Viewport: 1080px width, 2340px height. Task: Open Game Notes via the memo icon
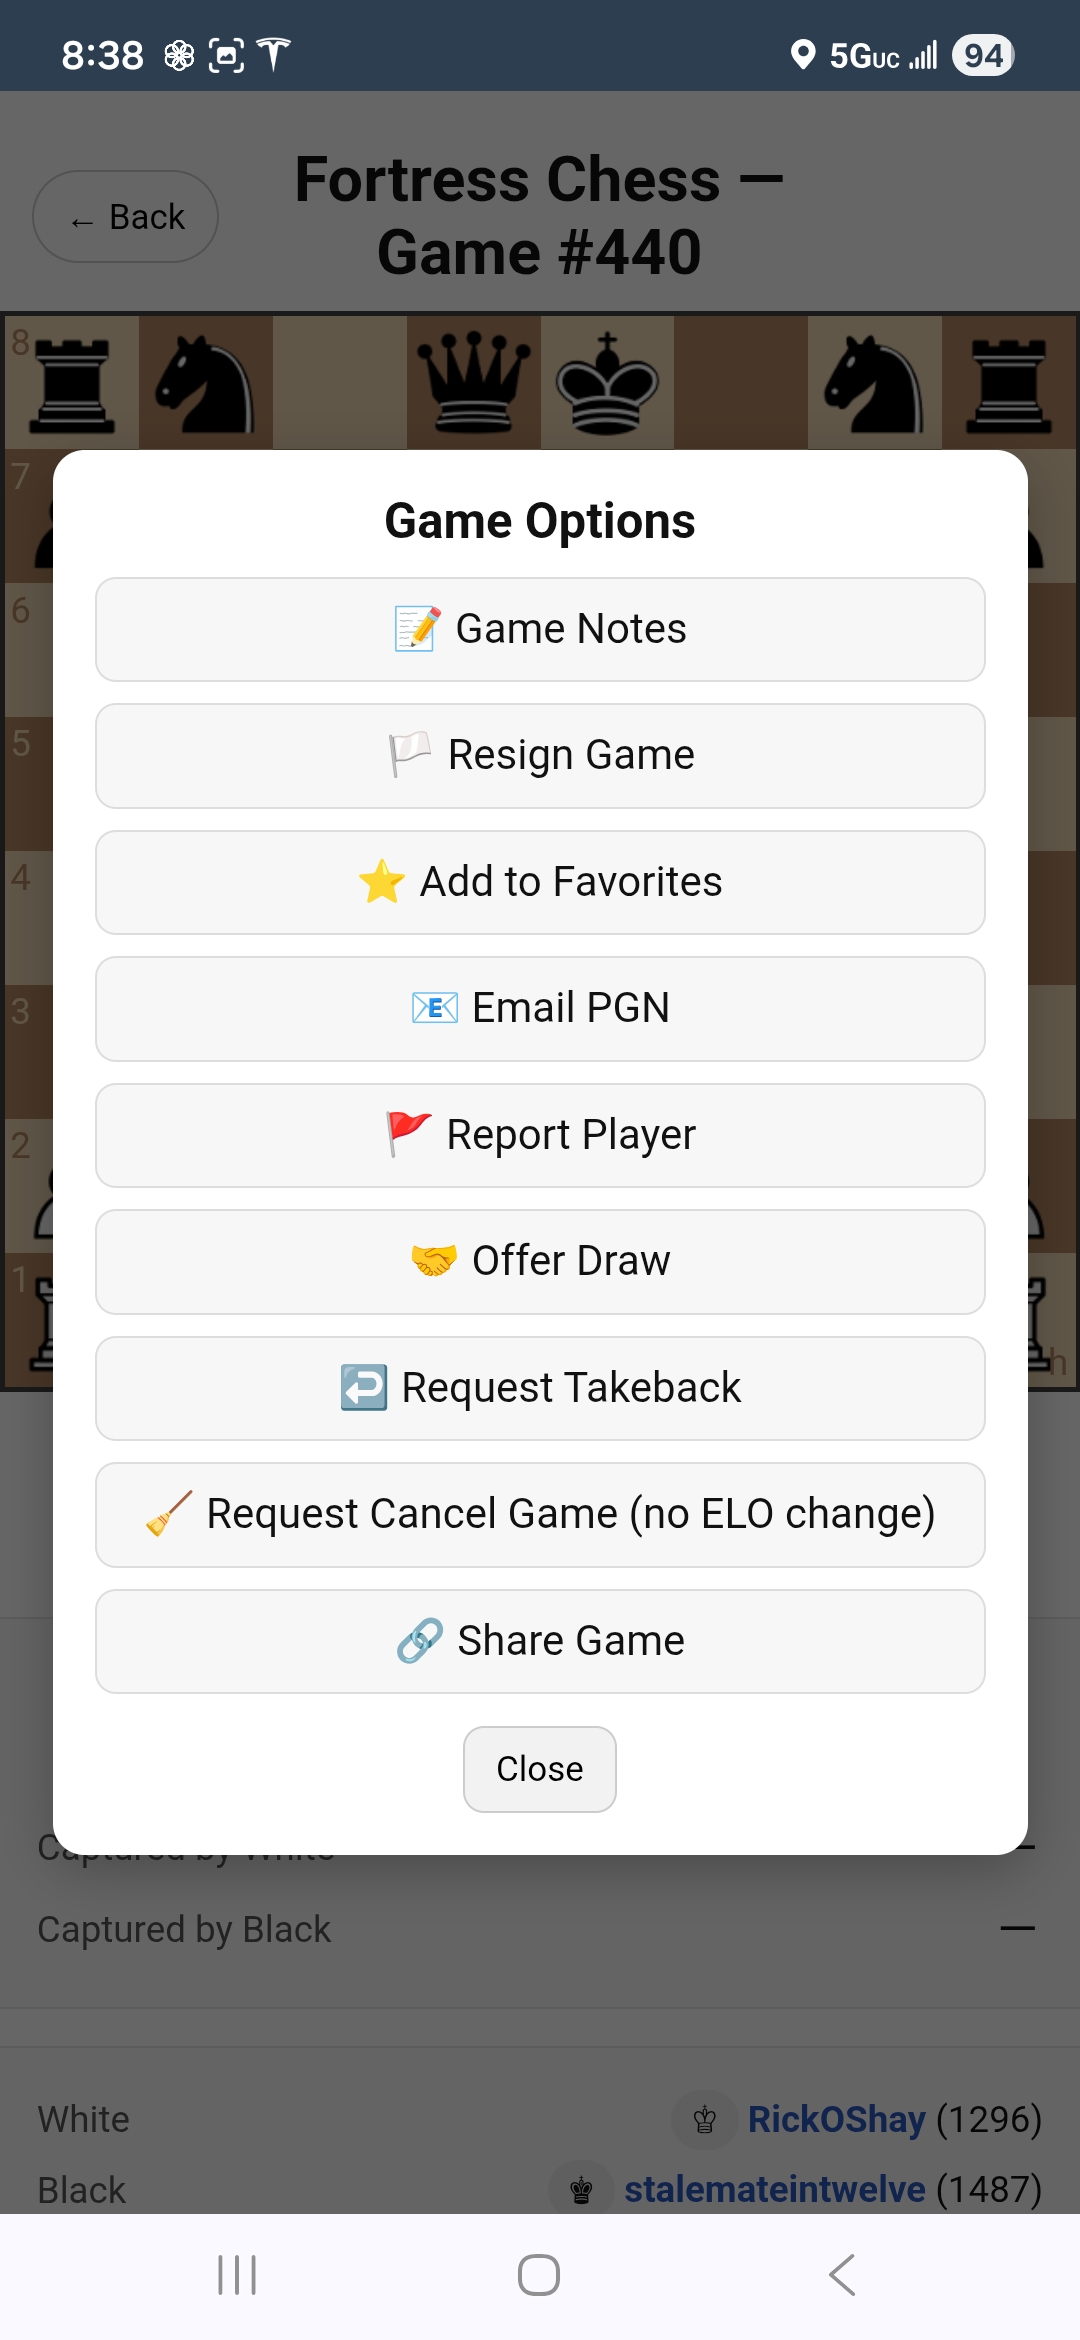[x=414, y=628]
